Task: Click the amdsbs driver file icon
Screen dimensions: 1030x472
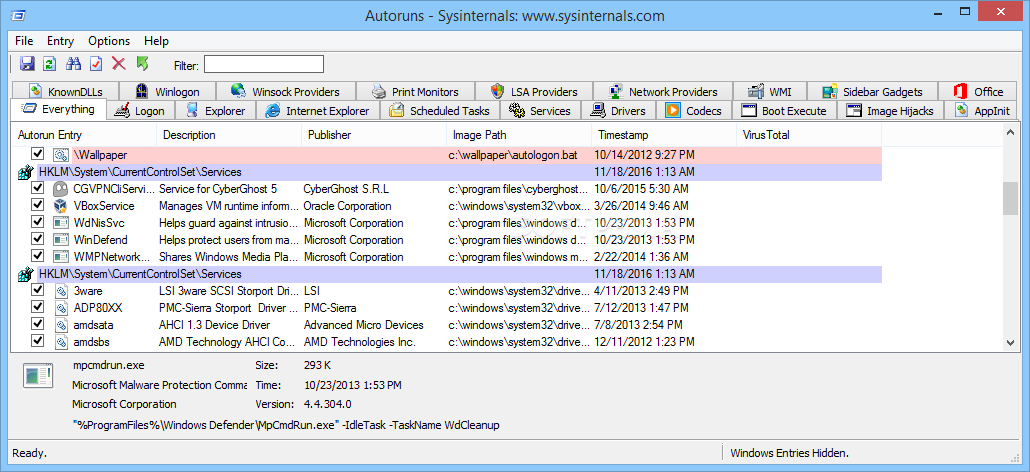Action: point(60,342)
